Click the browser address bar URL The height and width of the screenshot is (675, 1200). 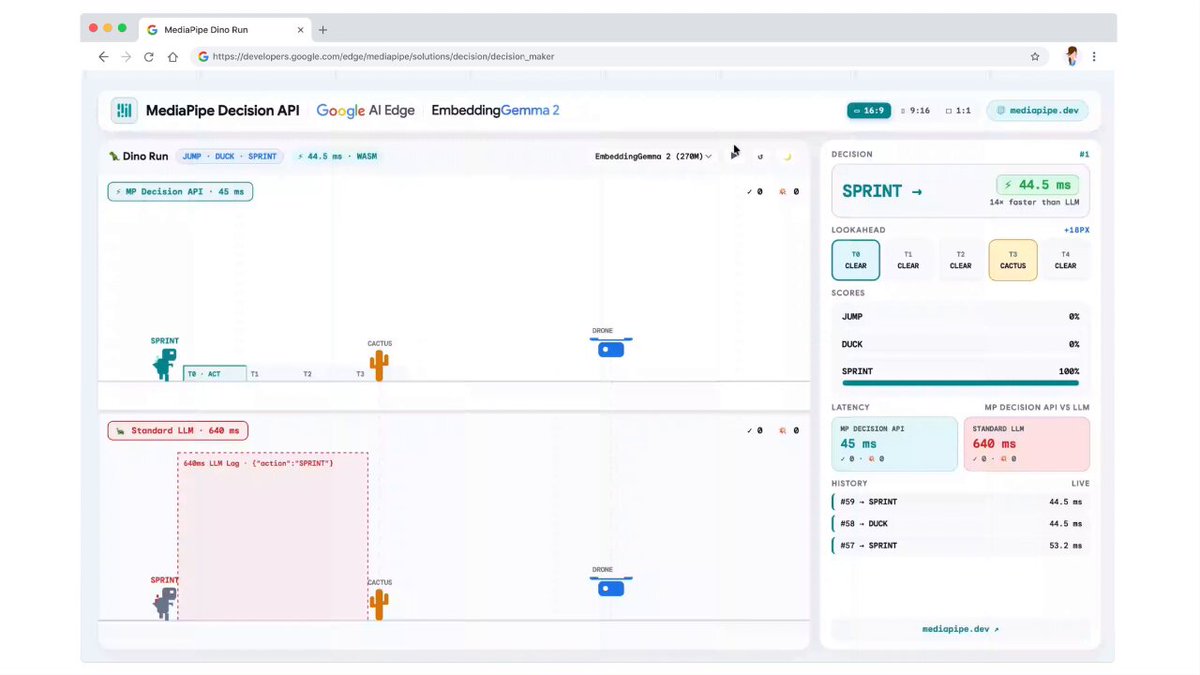tap(383, 57)
